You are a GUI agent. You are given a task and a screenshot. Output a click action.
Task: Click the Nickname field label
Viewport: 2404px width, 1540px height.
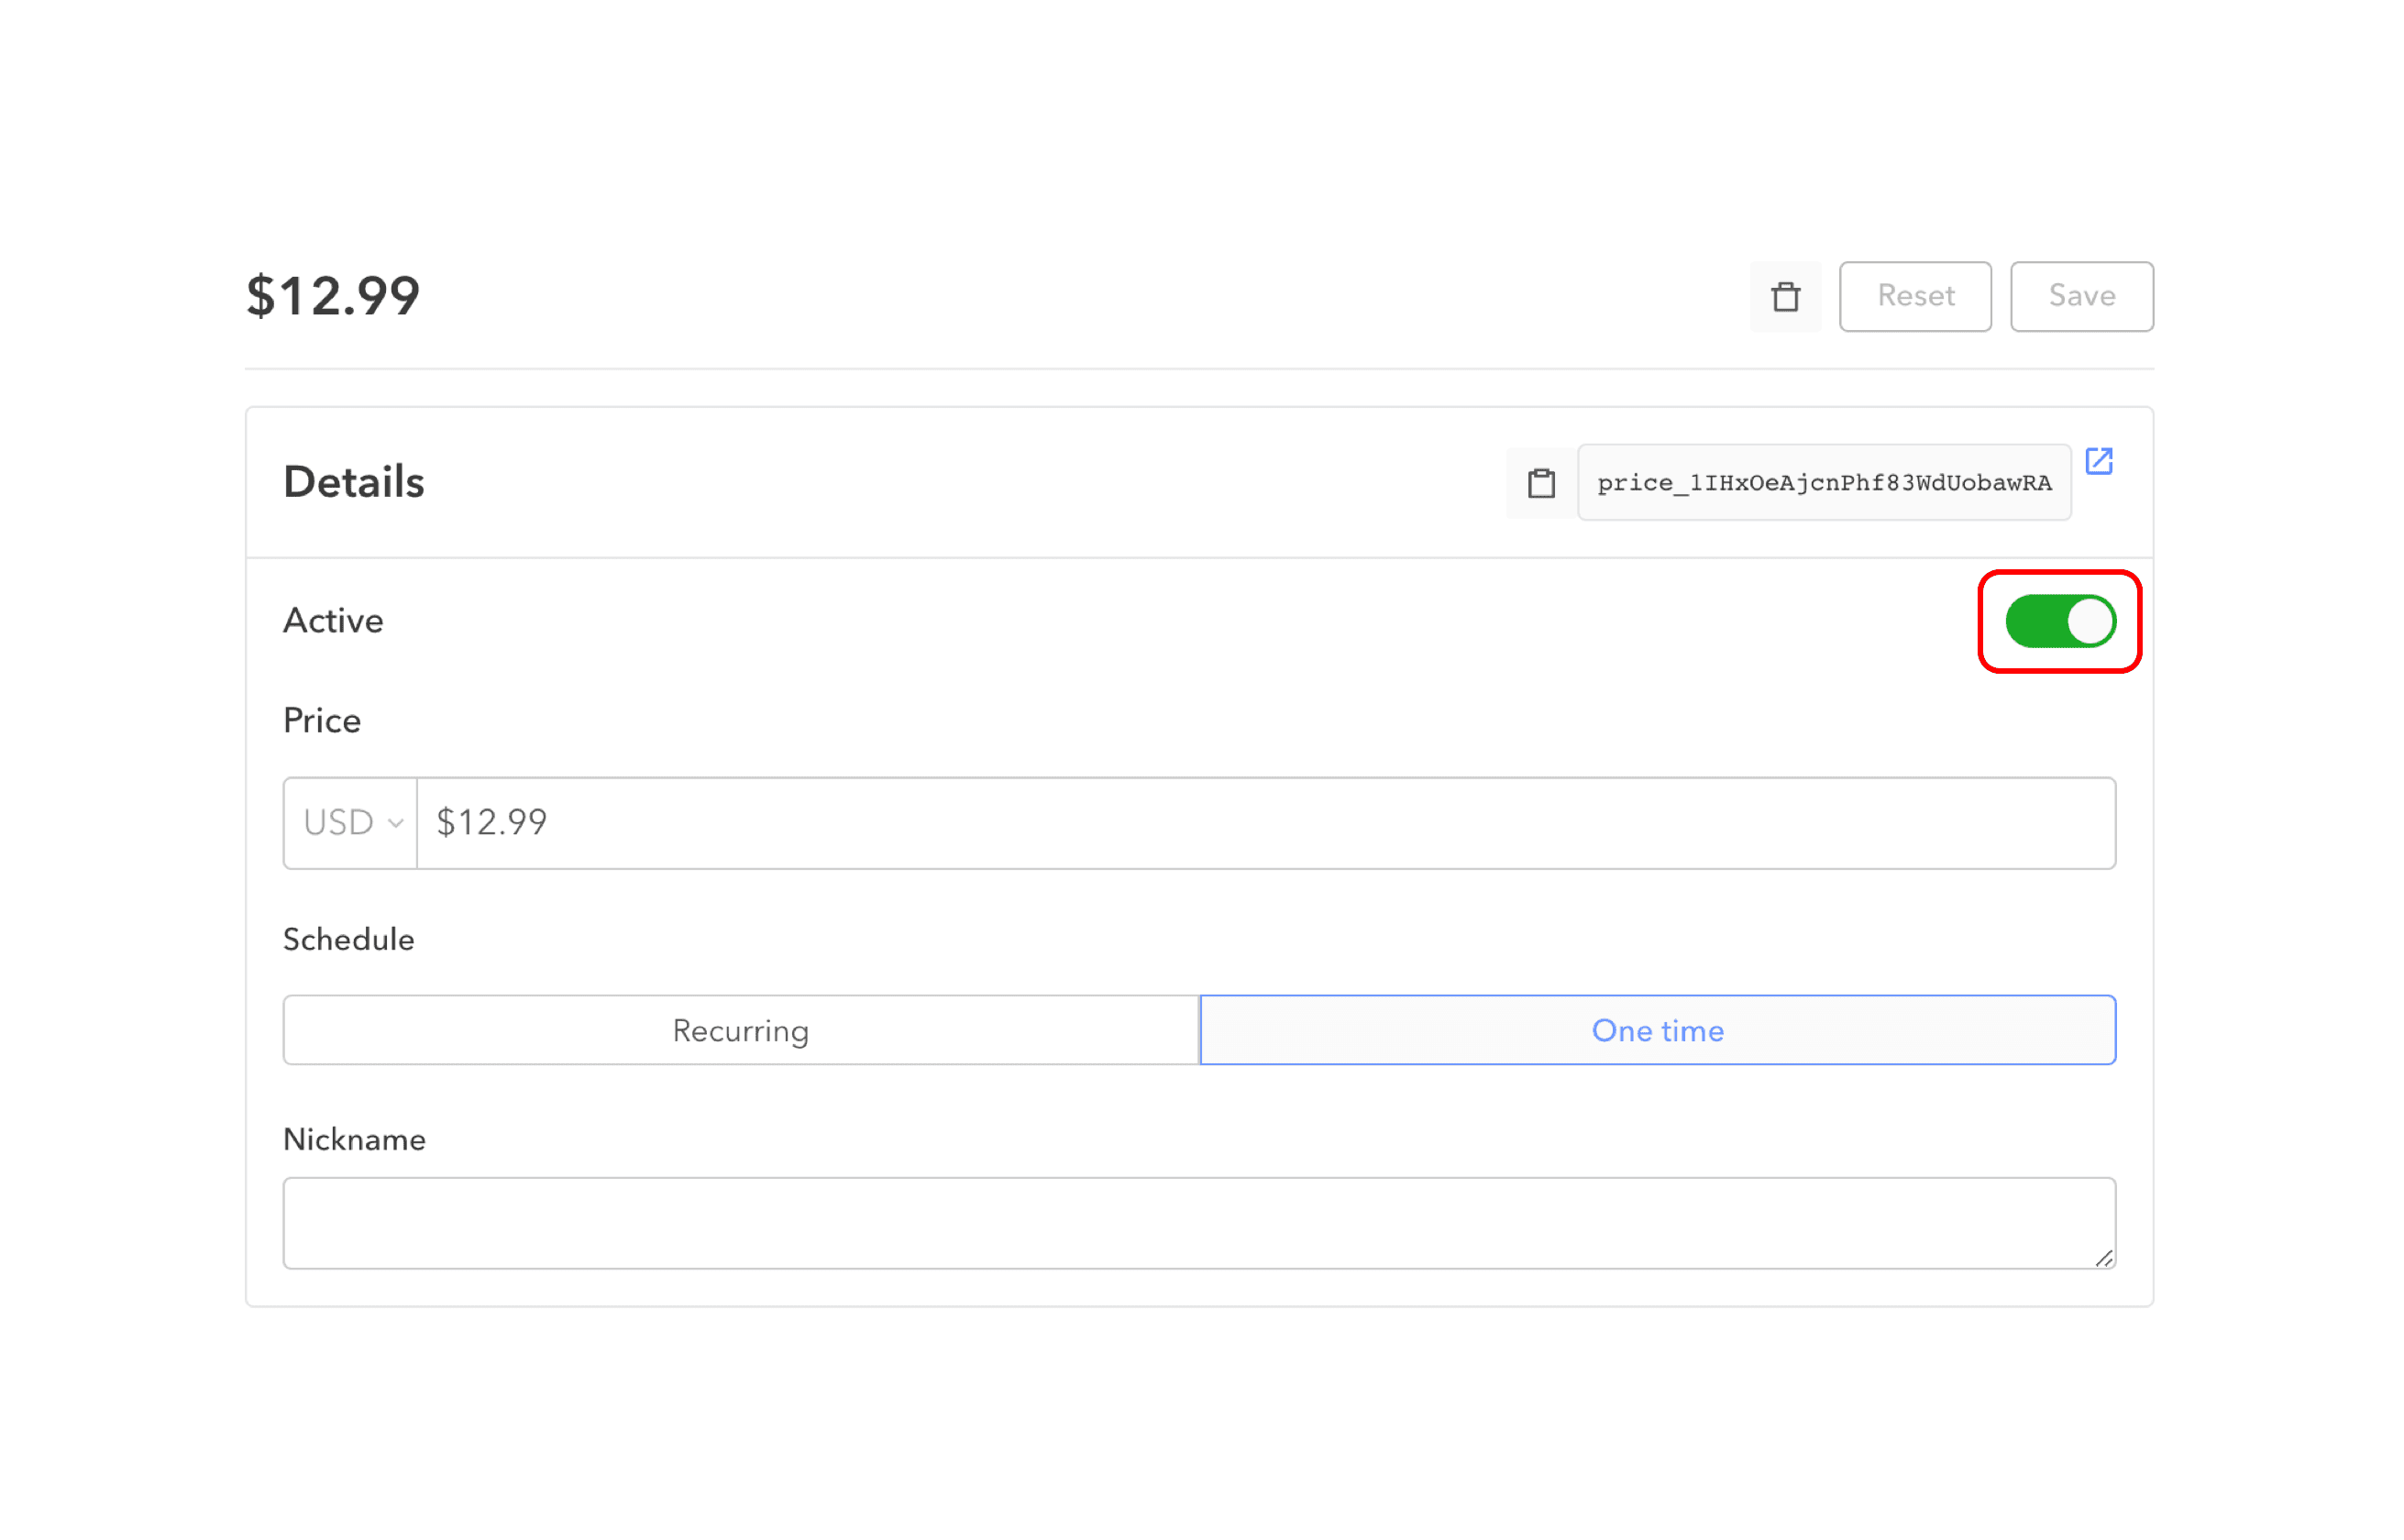pos(354,1139)
